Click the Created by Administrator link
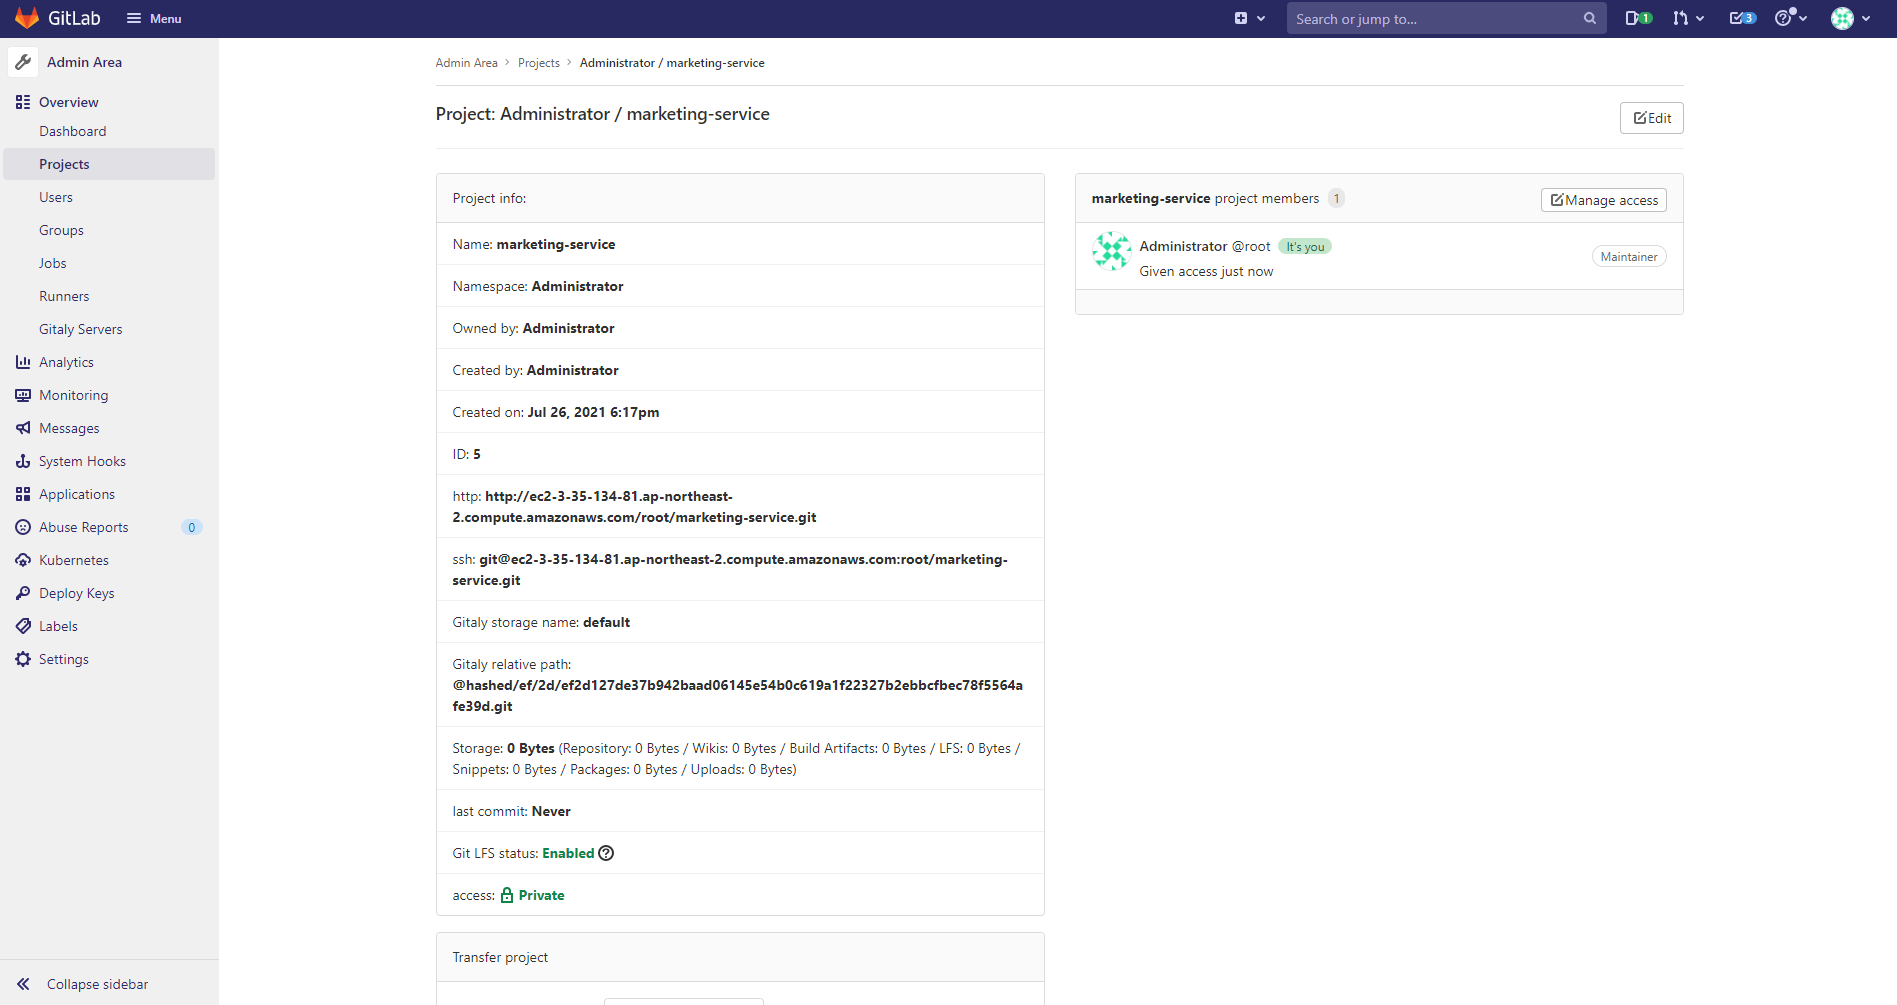The width and height of the screenshot is (1897, 1005). pyautogui.click(x=572, y=370)
